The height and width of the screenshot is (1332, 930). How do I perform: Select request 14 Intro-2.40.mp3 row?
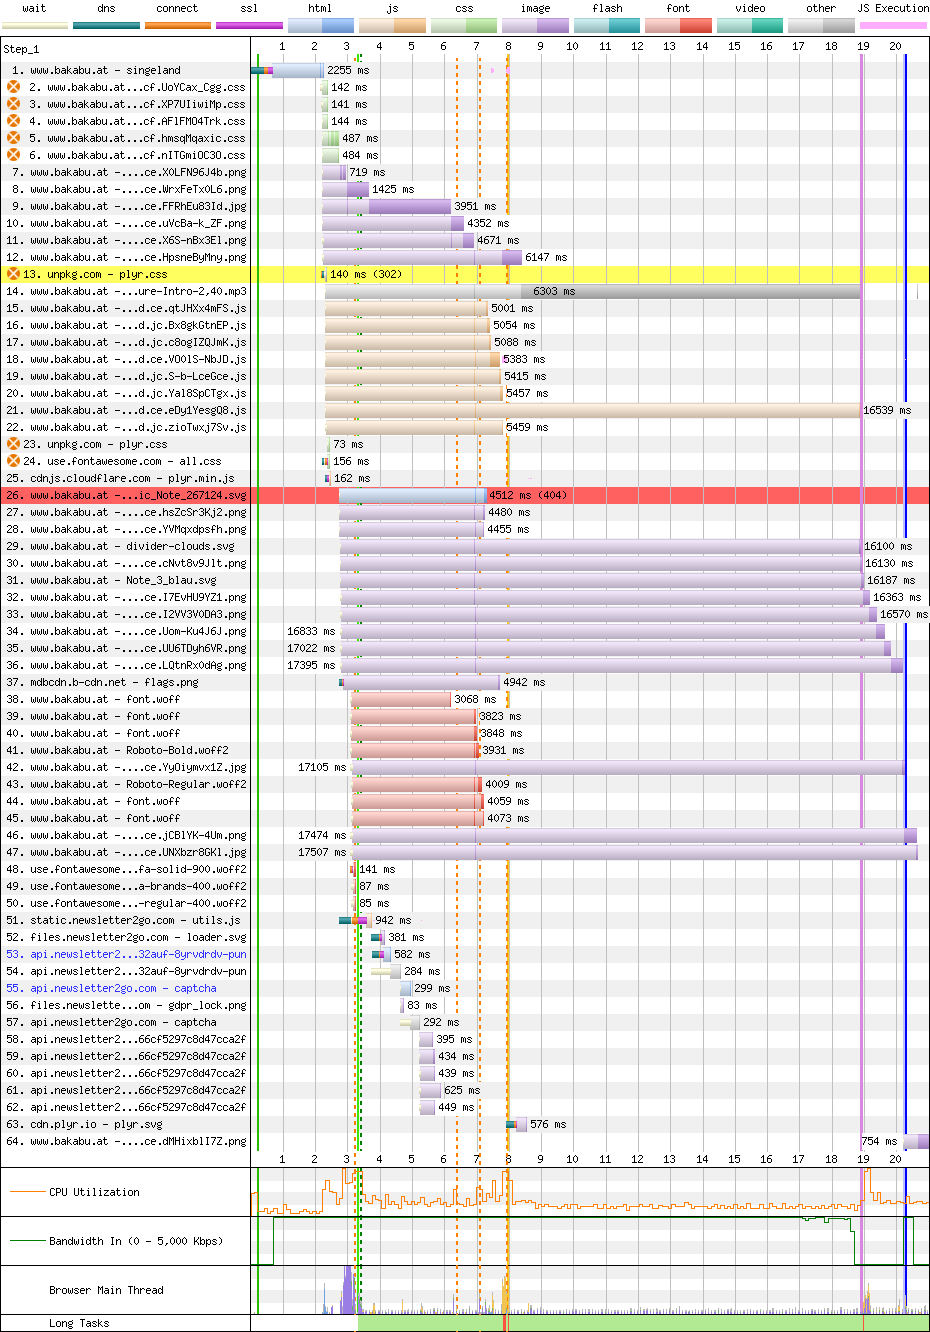pyautogui.click(x=125, y=291)
